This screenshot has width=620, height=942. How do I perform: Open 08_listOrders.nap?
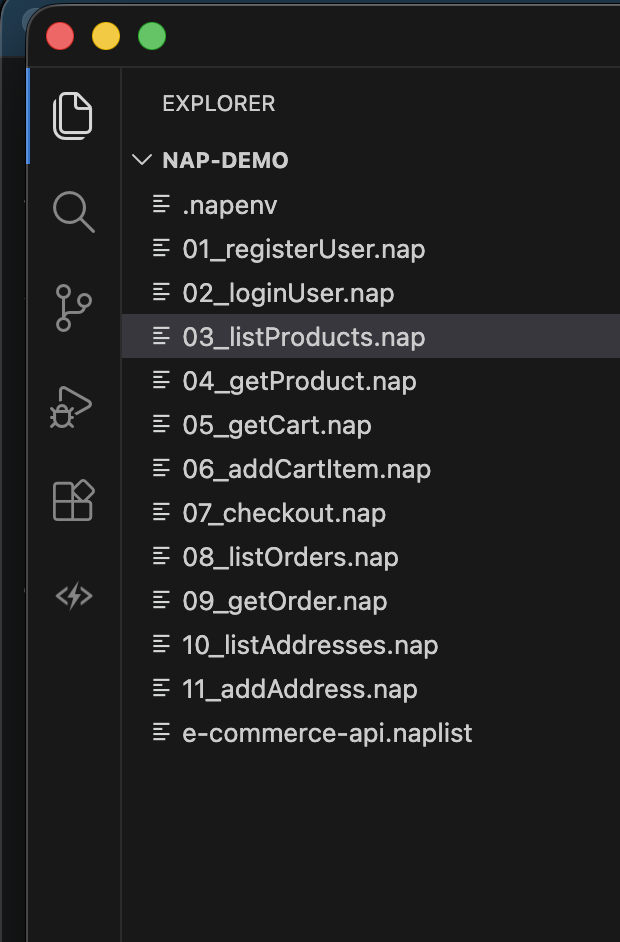(x=371, y=556)
